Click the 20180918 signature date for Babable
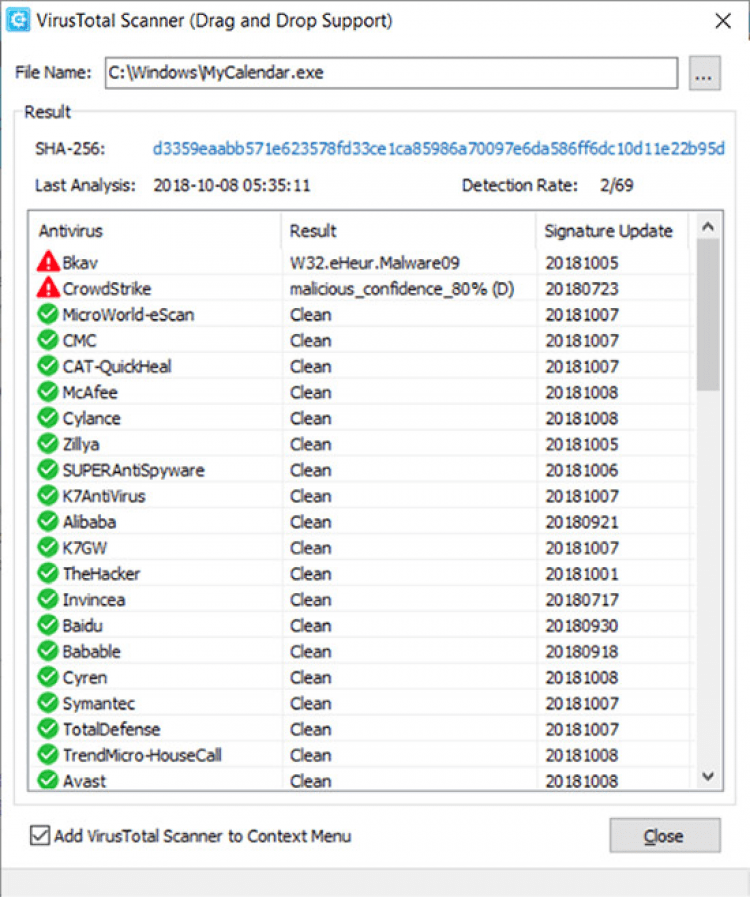 (x=582, y=652)
